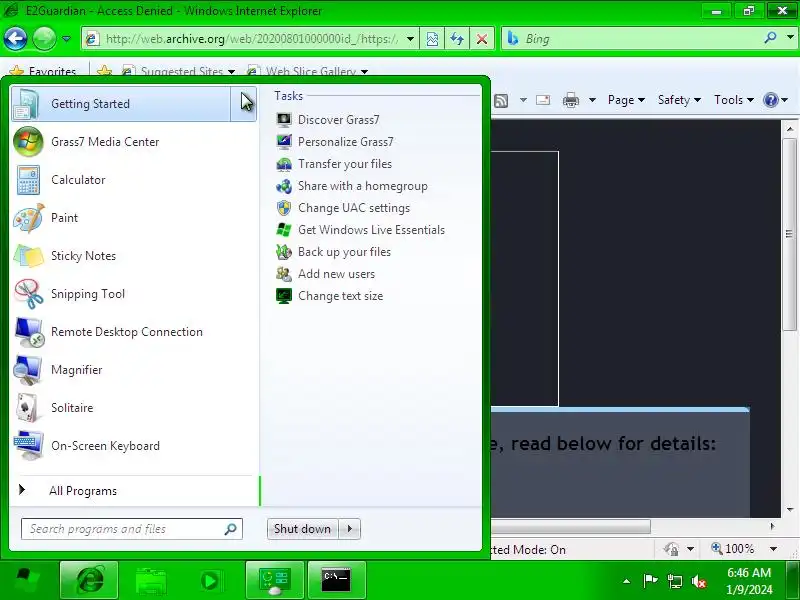The width and height of the screenshot is (800, 600).
Task: Open the recent pages dropdown arrow
Action: click(x=66, y=39)
